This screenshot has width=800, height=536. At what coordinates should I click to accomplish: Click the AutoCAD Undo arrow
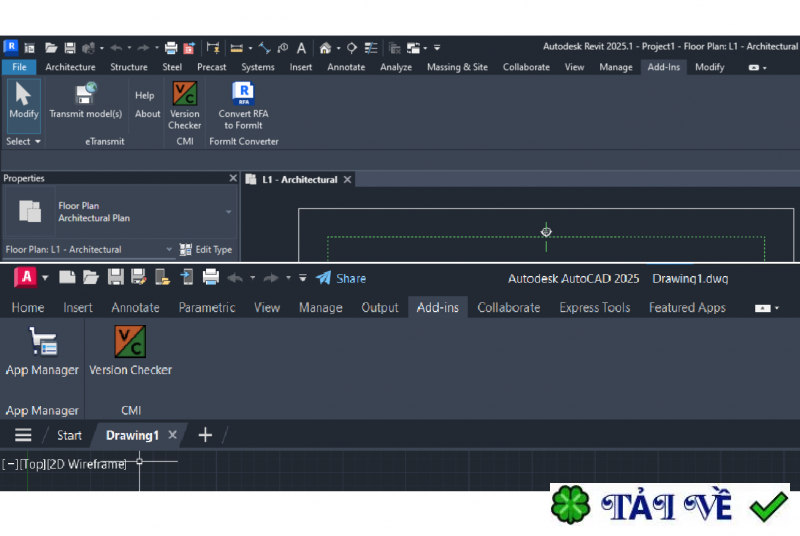coord(235,278)
